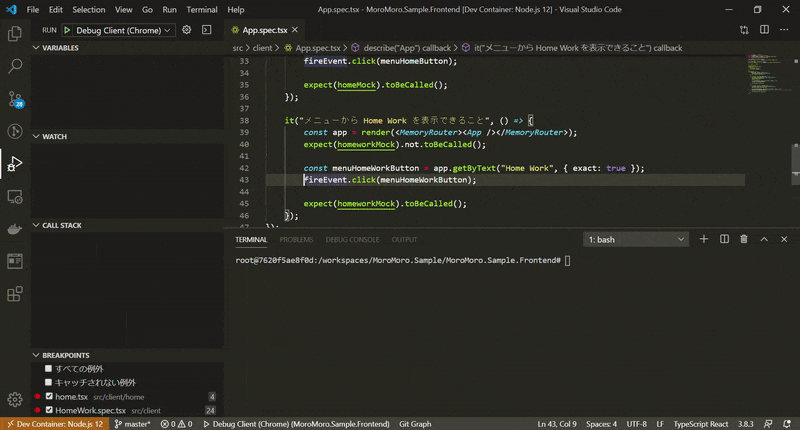Toggle the すべての例外 breakpoint checkbox
This screenshot has width=800, height=430.
49,369
